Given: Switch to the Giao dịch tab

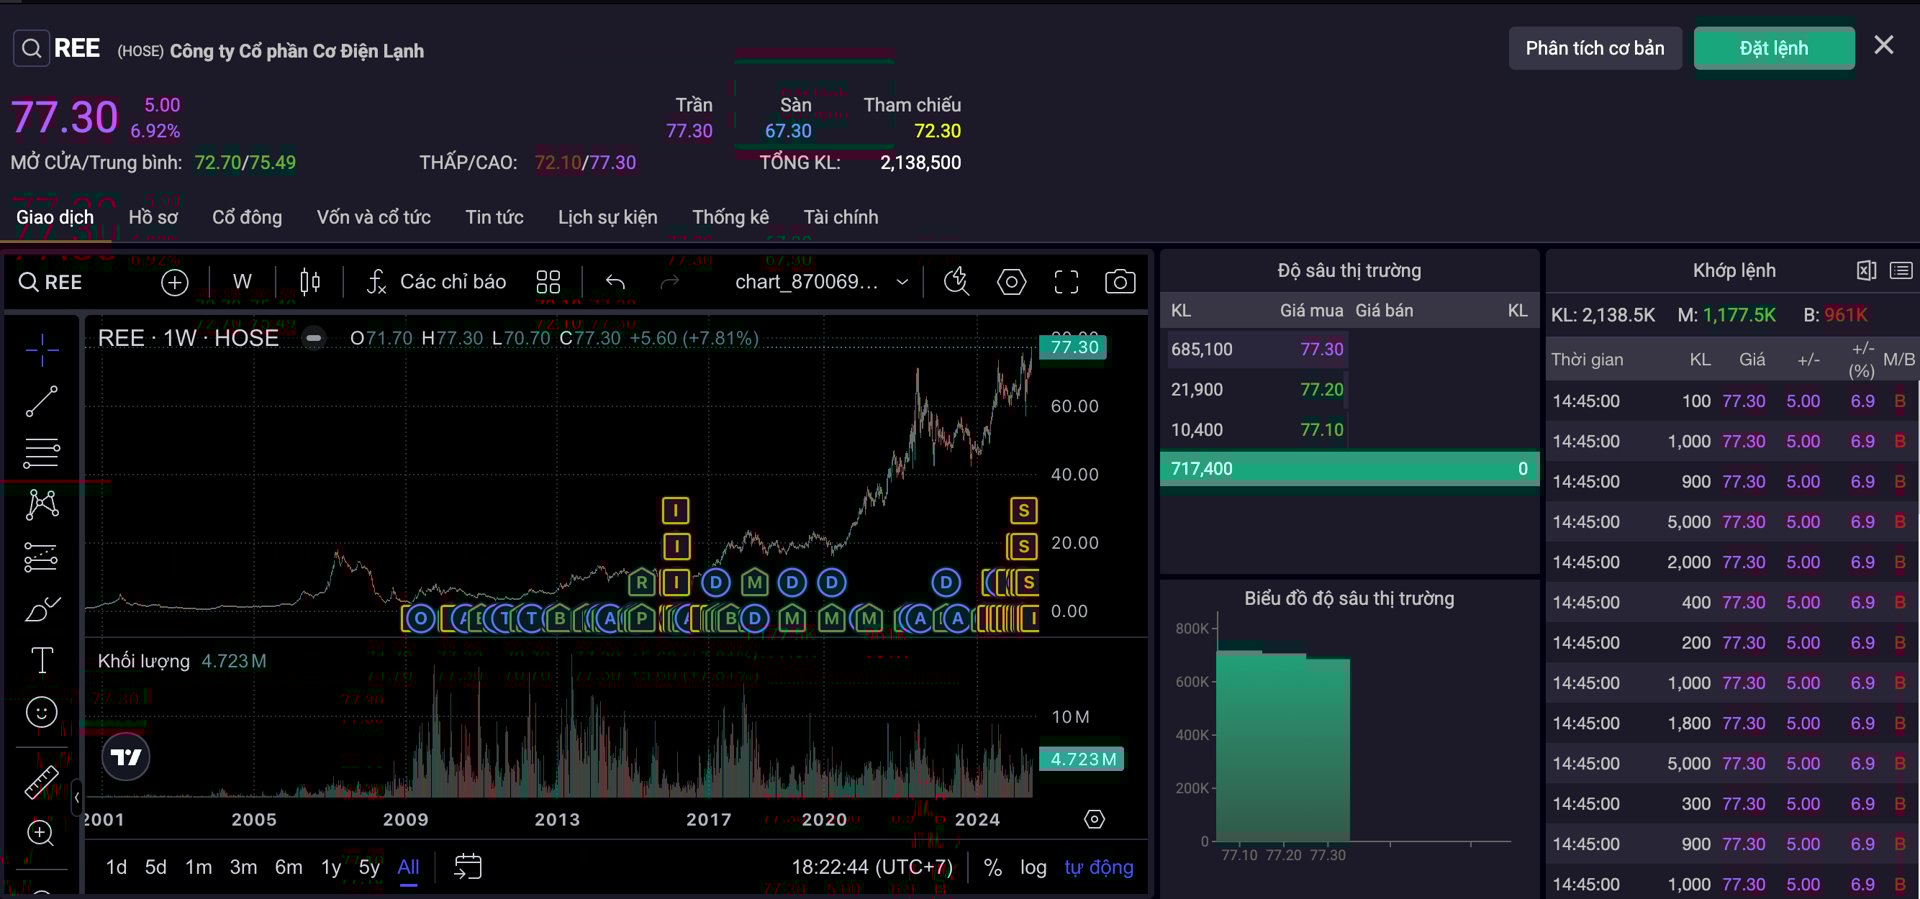Looking at the screenshot, I should pos(55,217).
